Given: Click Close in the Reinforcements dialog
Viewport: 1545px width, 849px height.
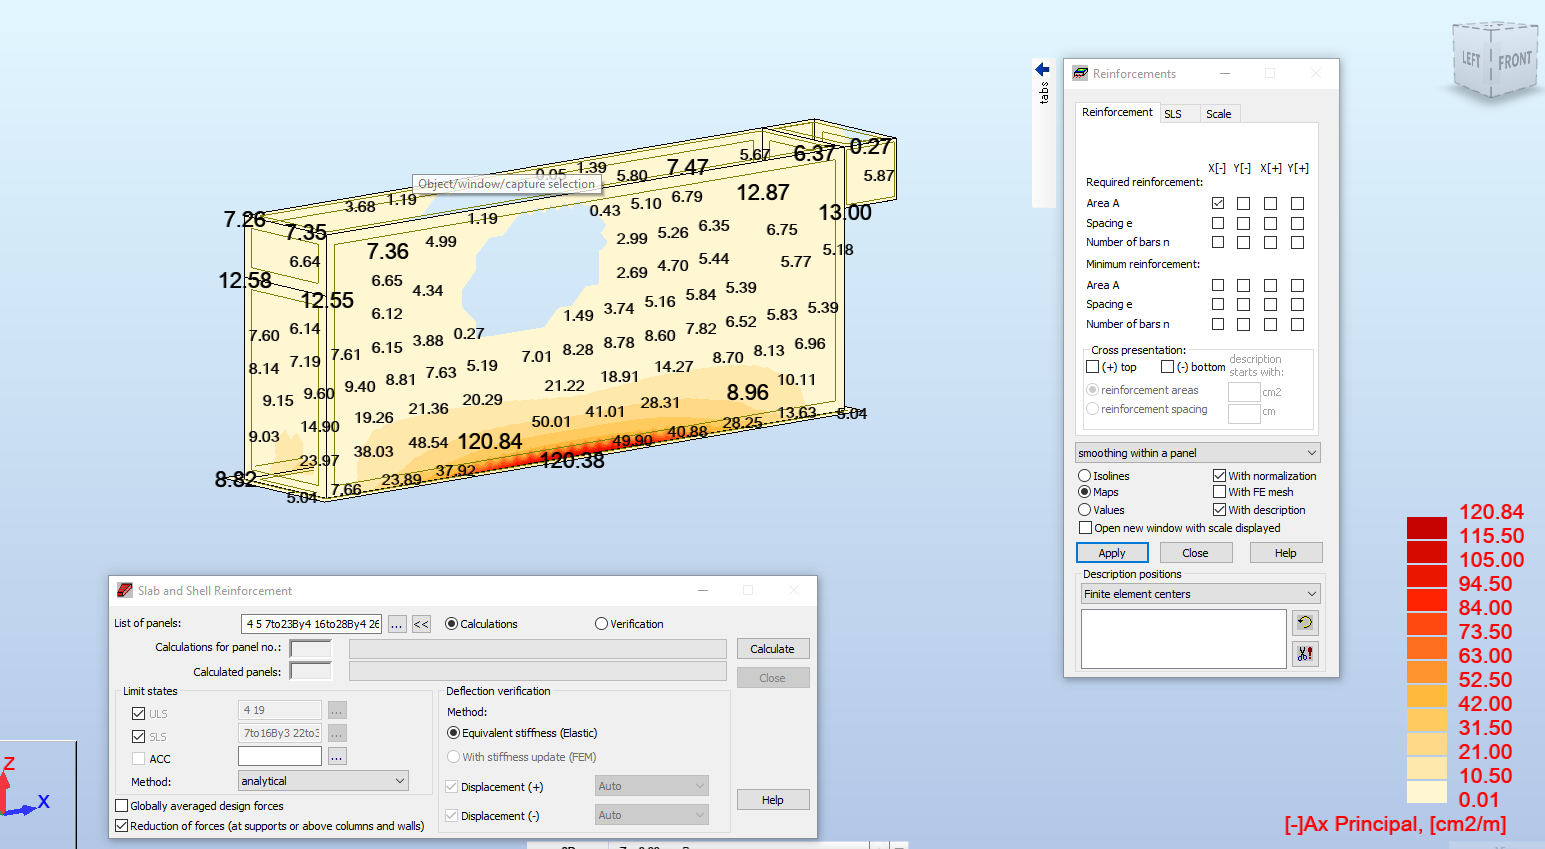Looking at the screenshot, I should click(x=1195, y=553).
